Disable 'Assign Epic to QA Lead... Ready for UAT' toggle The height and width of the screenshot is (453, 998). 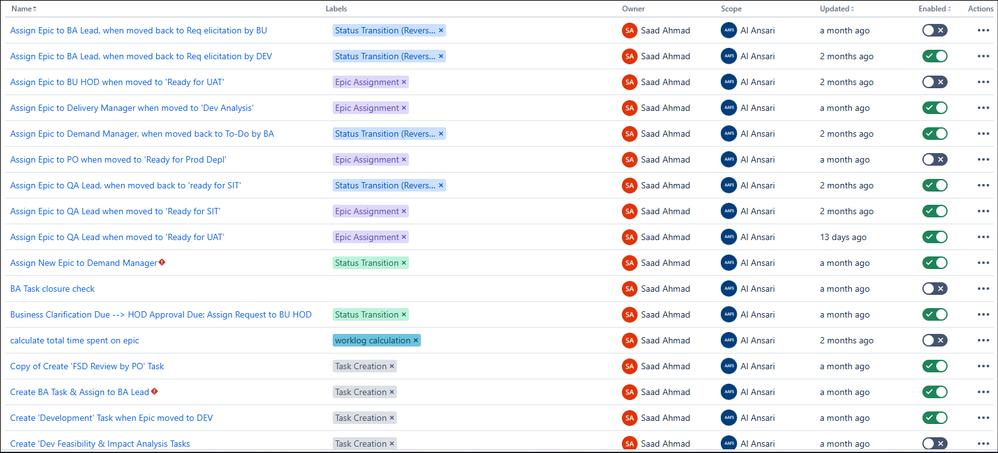pos(934,237)
